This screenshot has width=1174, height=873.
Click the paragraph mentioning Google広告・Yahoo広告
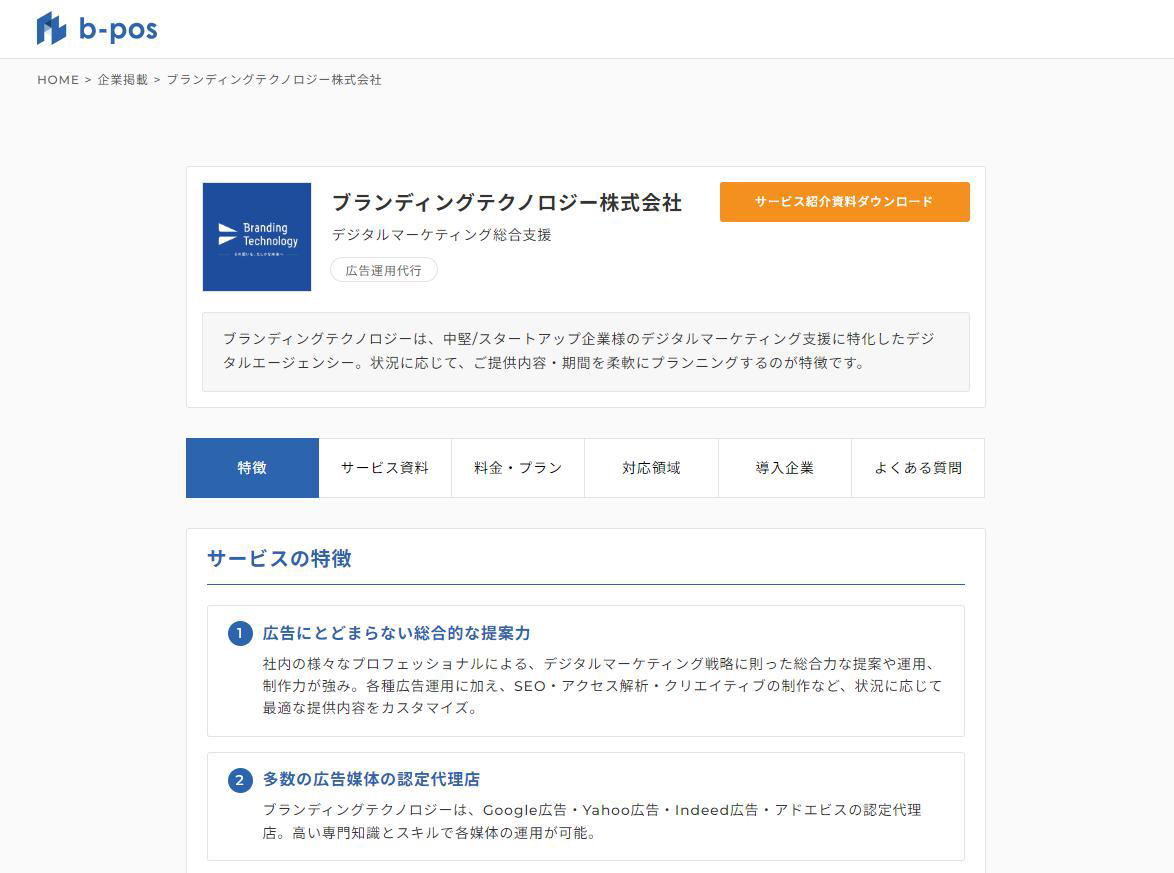[591, 821]
